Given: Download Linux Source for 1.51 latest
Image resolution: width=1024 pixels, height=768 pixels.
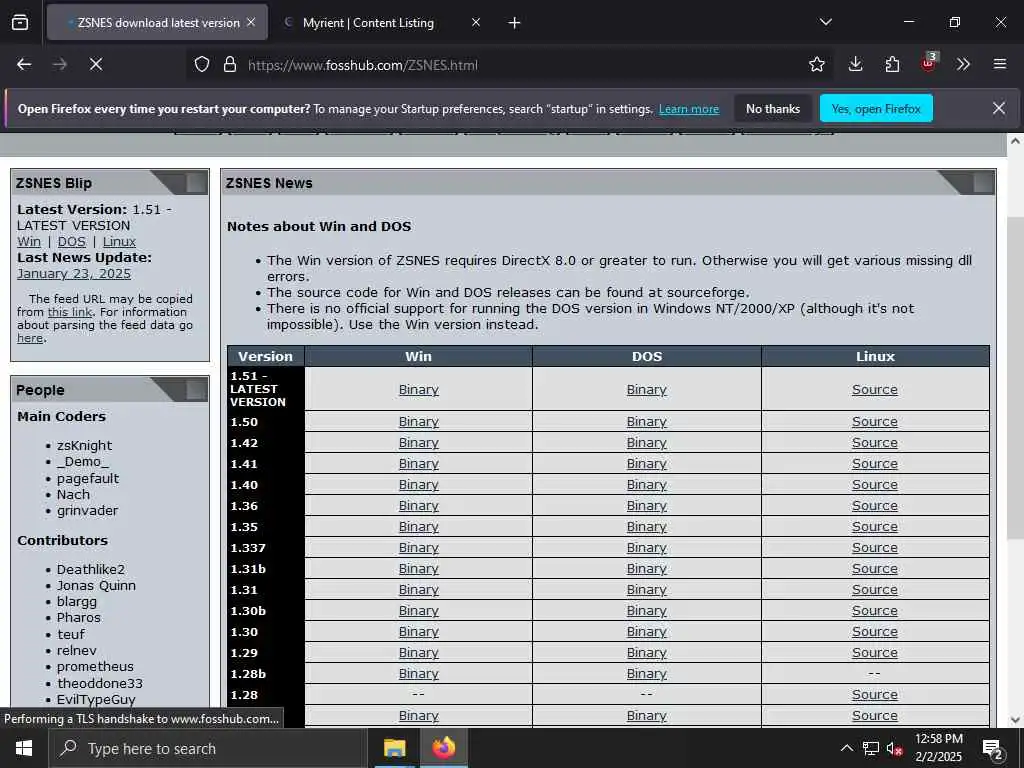Looking at the screenshot, I should point(874,390).
